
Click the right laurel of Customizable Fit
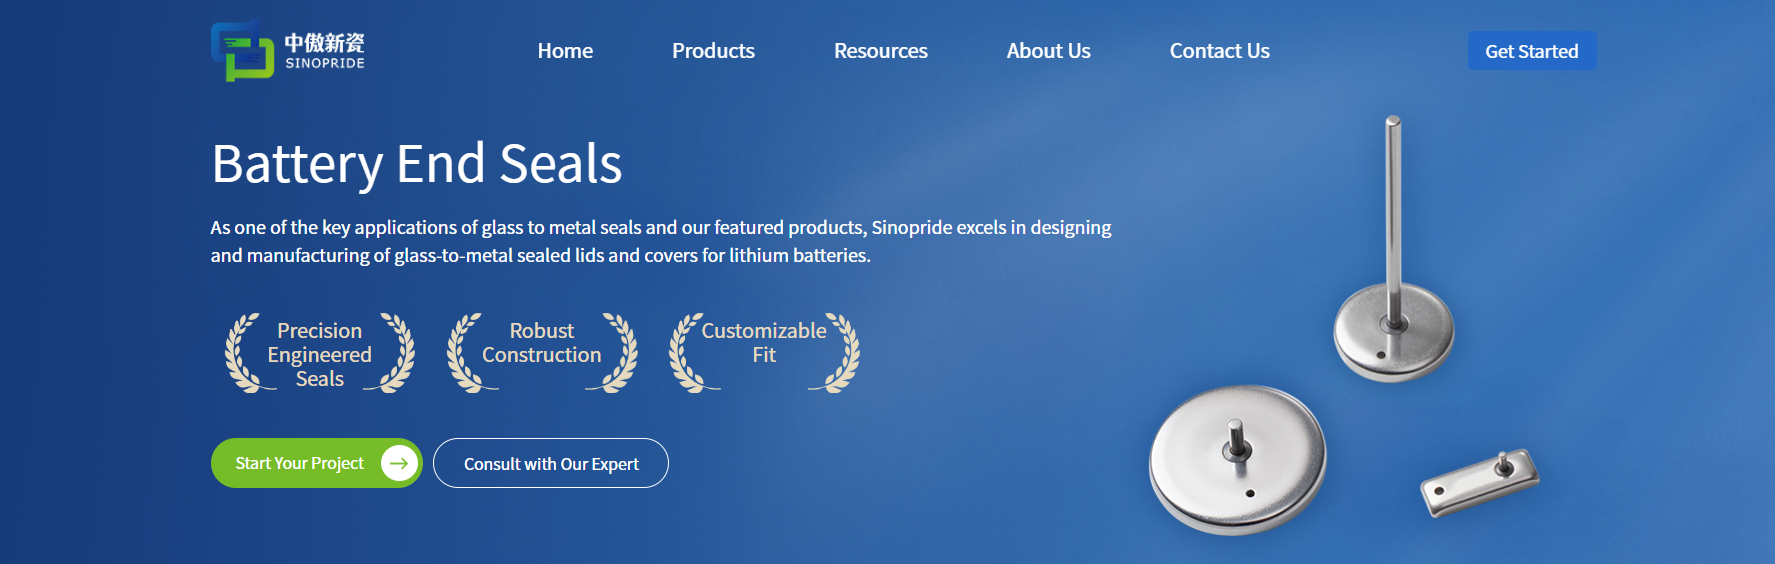point(840,354)
